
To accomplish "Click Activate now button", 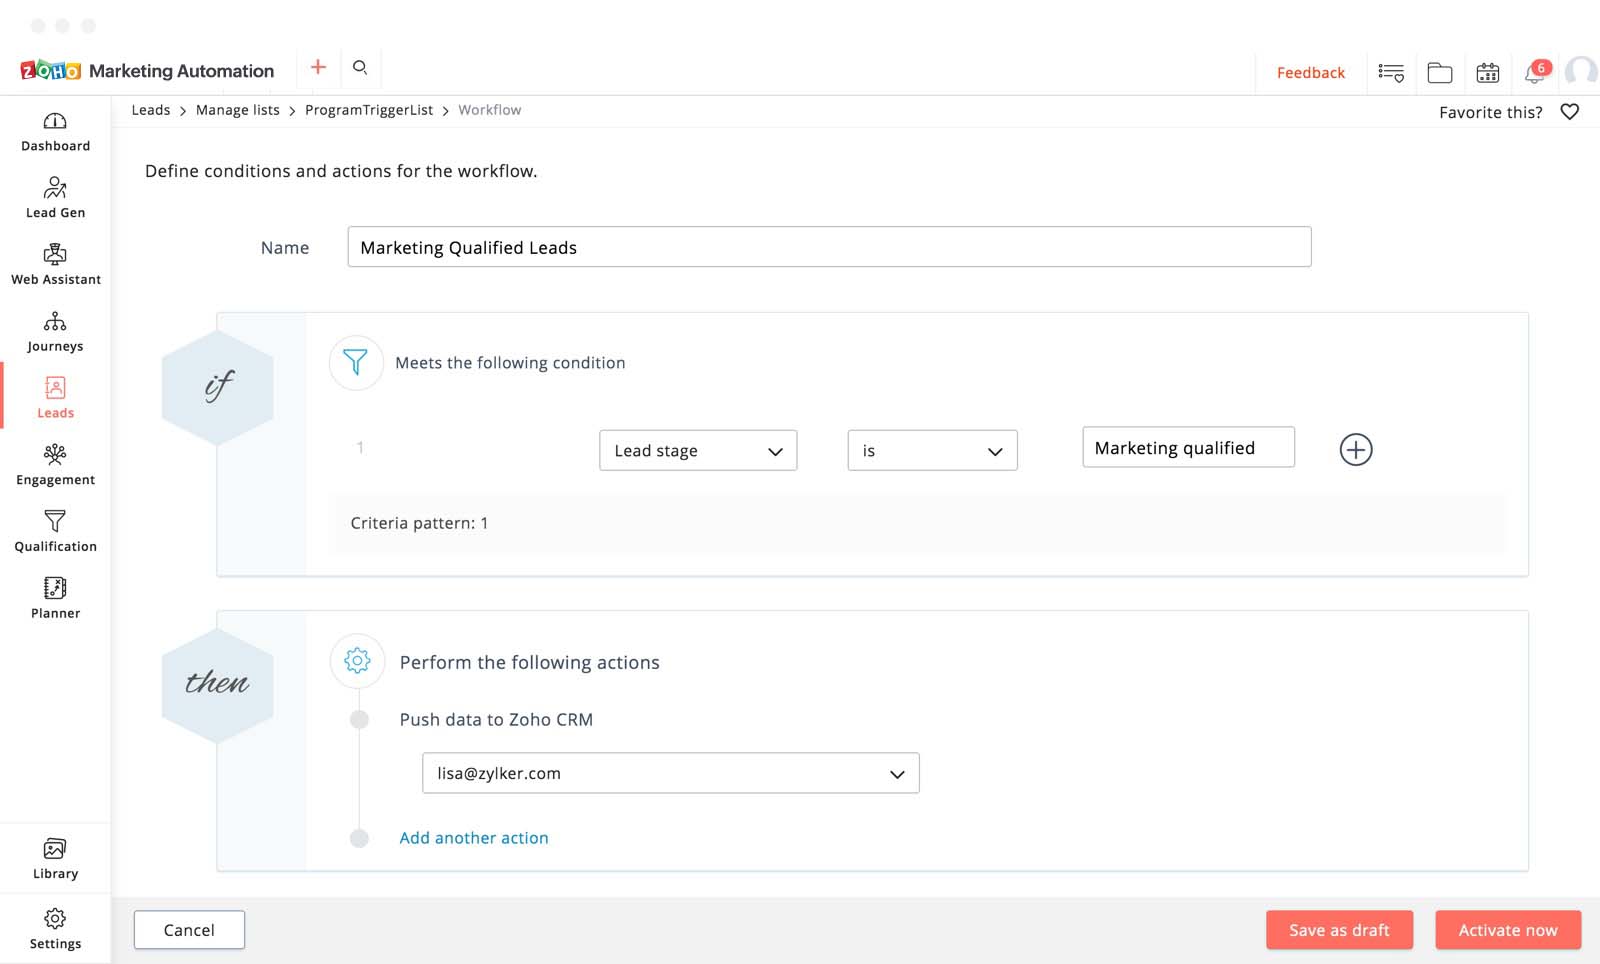I will point(1507,929).
